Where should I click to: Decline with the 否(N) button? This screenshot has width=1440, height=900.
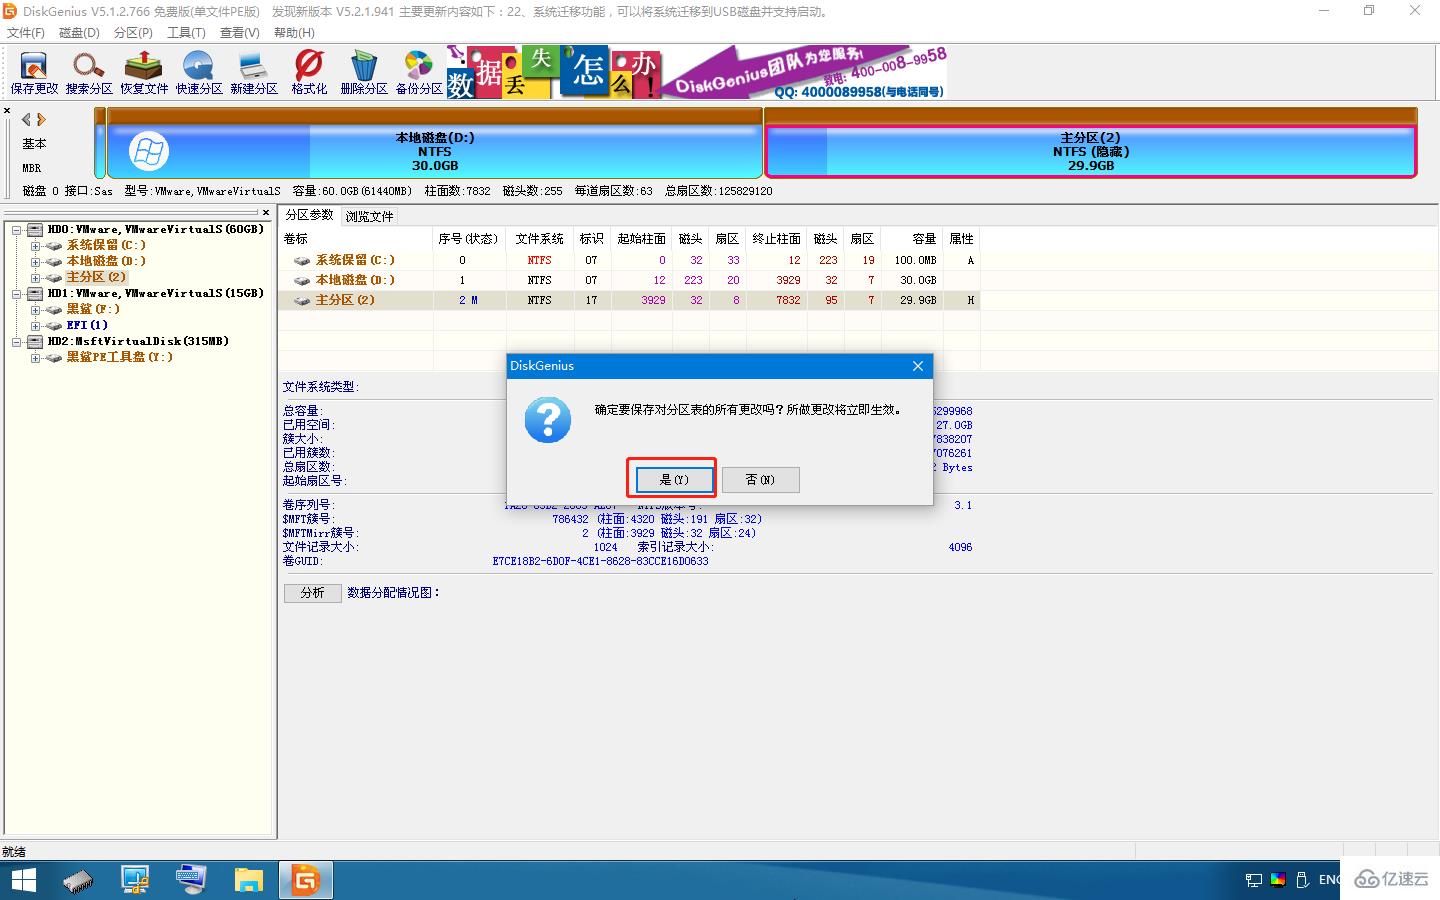click(760, 480)
